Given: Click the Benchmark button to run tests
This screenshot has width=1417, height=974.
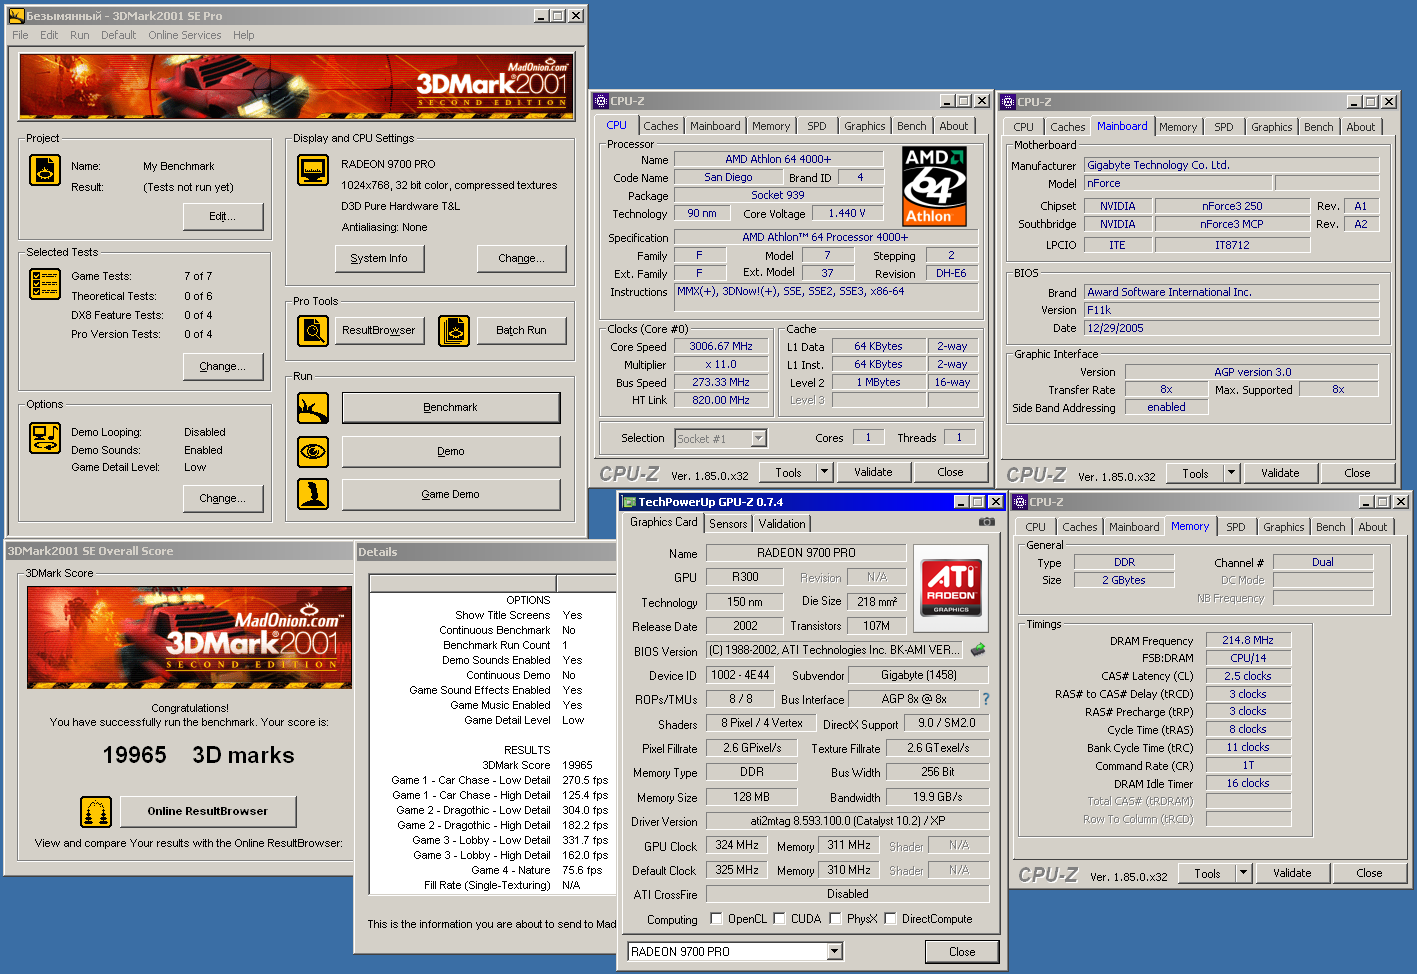Looking at the screenshot, I should click(x=451, y=408).
